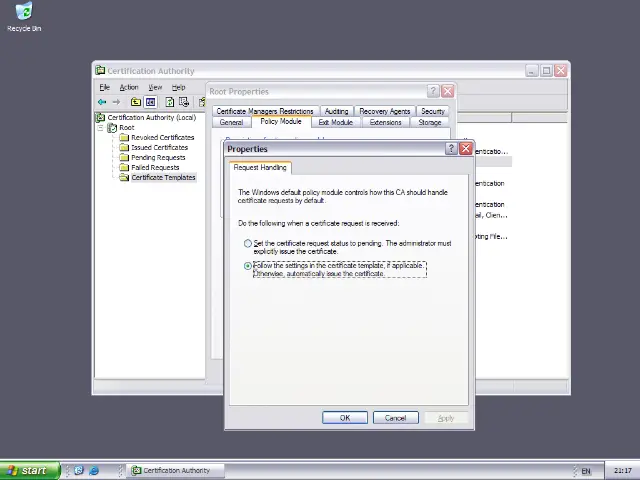Click Cancel in the Properties dialog
640x480 pixels.
click(395, 418)
